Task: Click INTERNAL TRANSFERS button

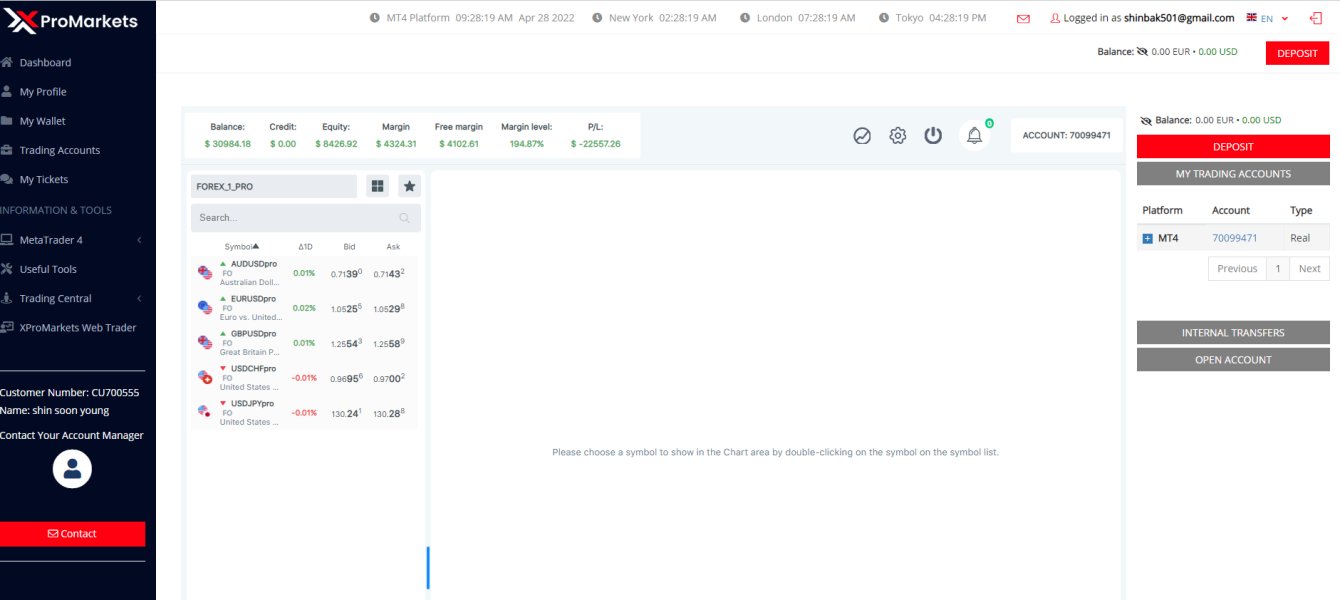Action: 1233,332
